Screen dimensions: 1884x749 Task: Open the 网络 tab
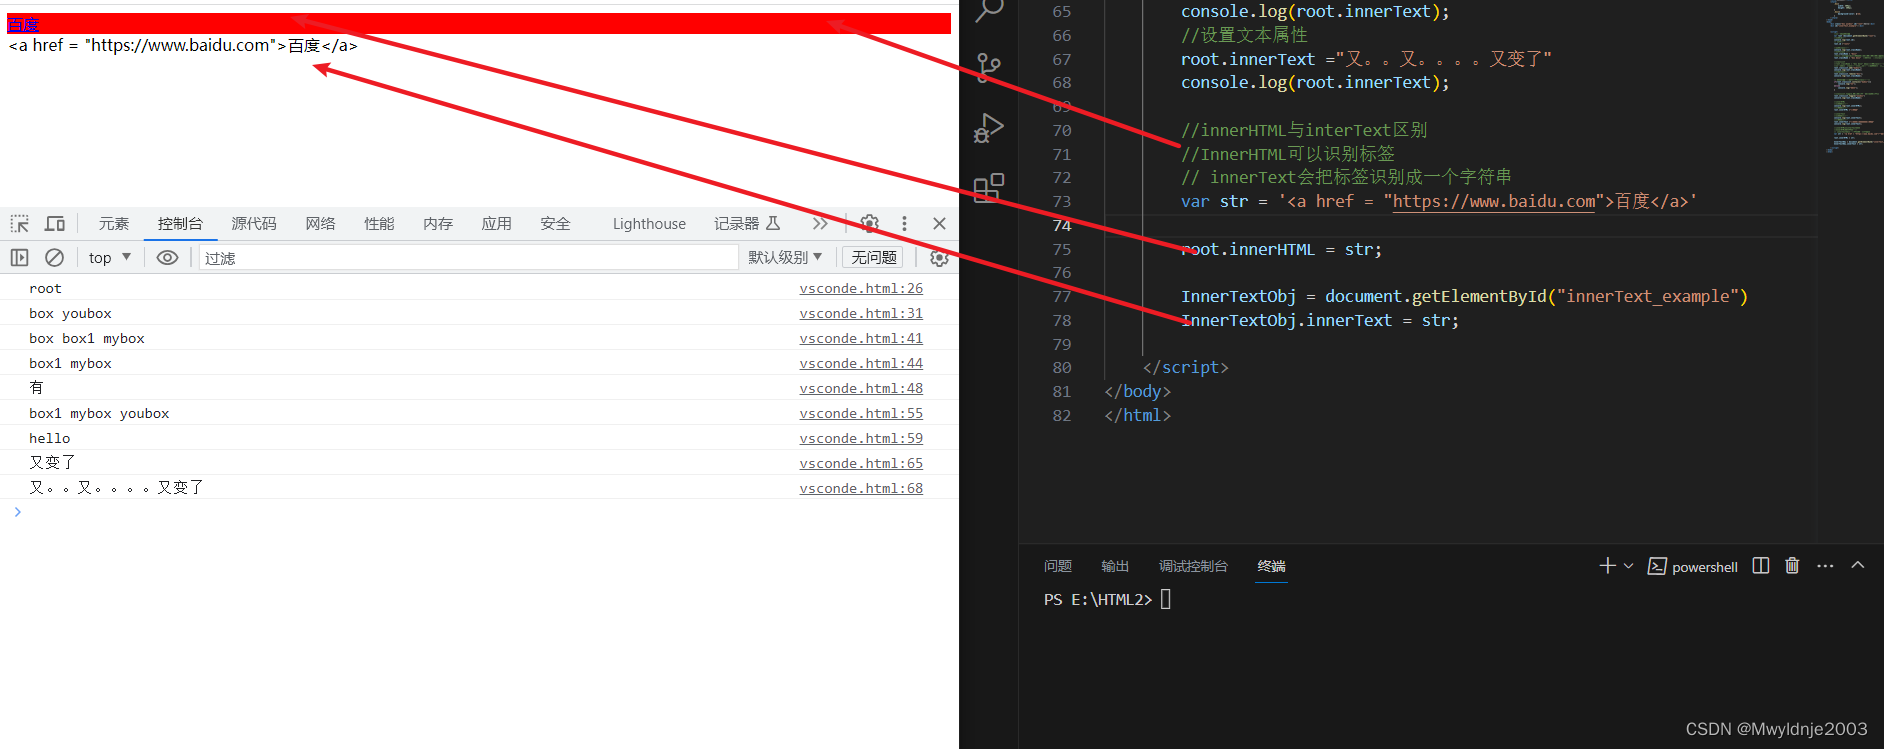(320, 224)
